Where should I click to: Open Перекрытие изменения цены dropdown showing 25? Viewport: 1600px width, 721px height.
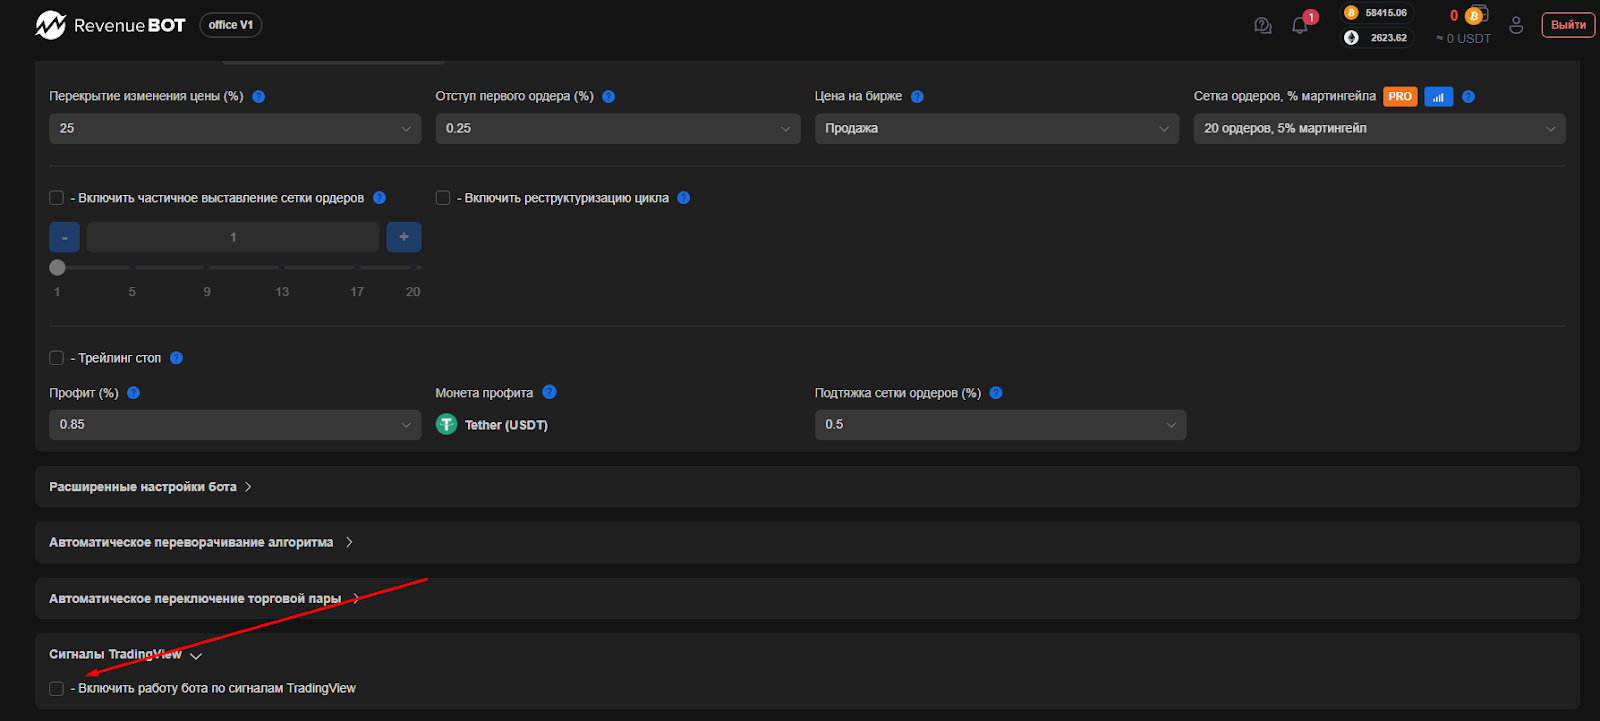235,128
